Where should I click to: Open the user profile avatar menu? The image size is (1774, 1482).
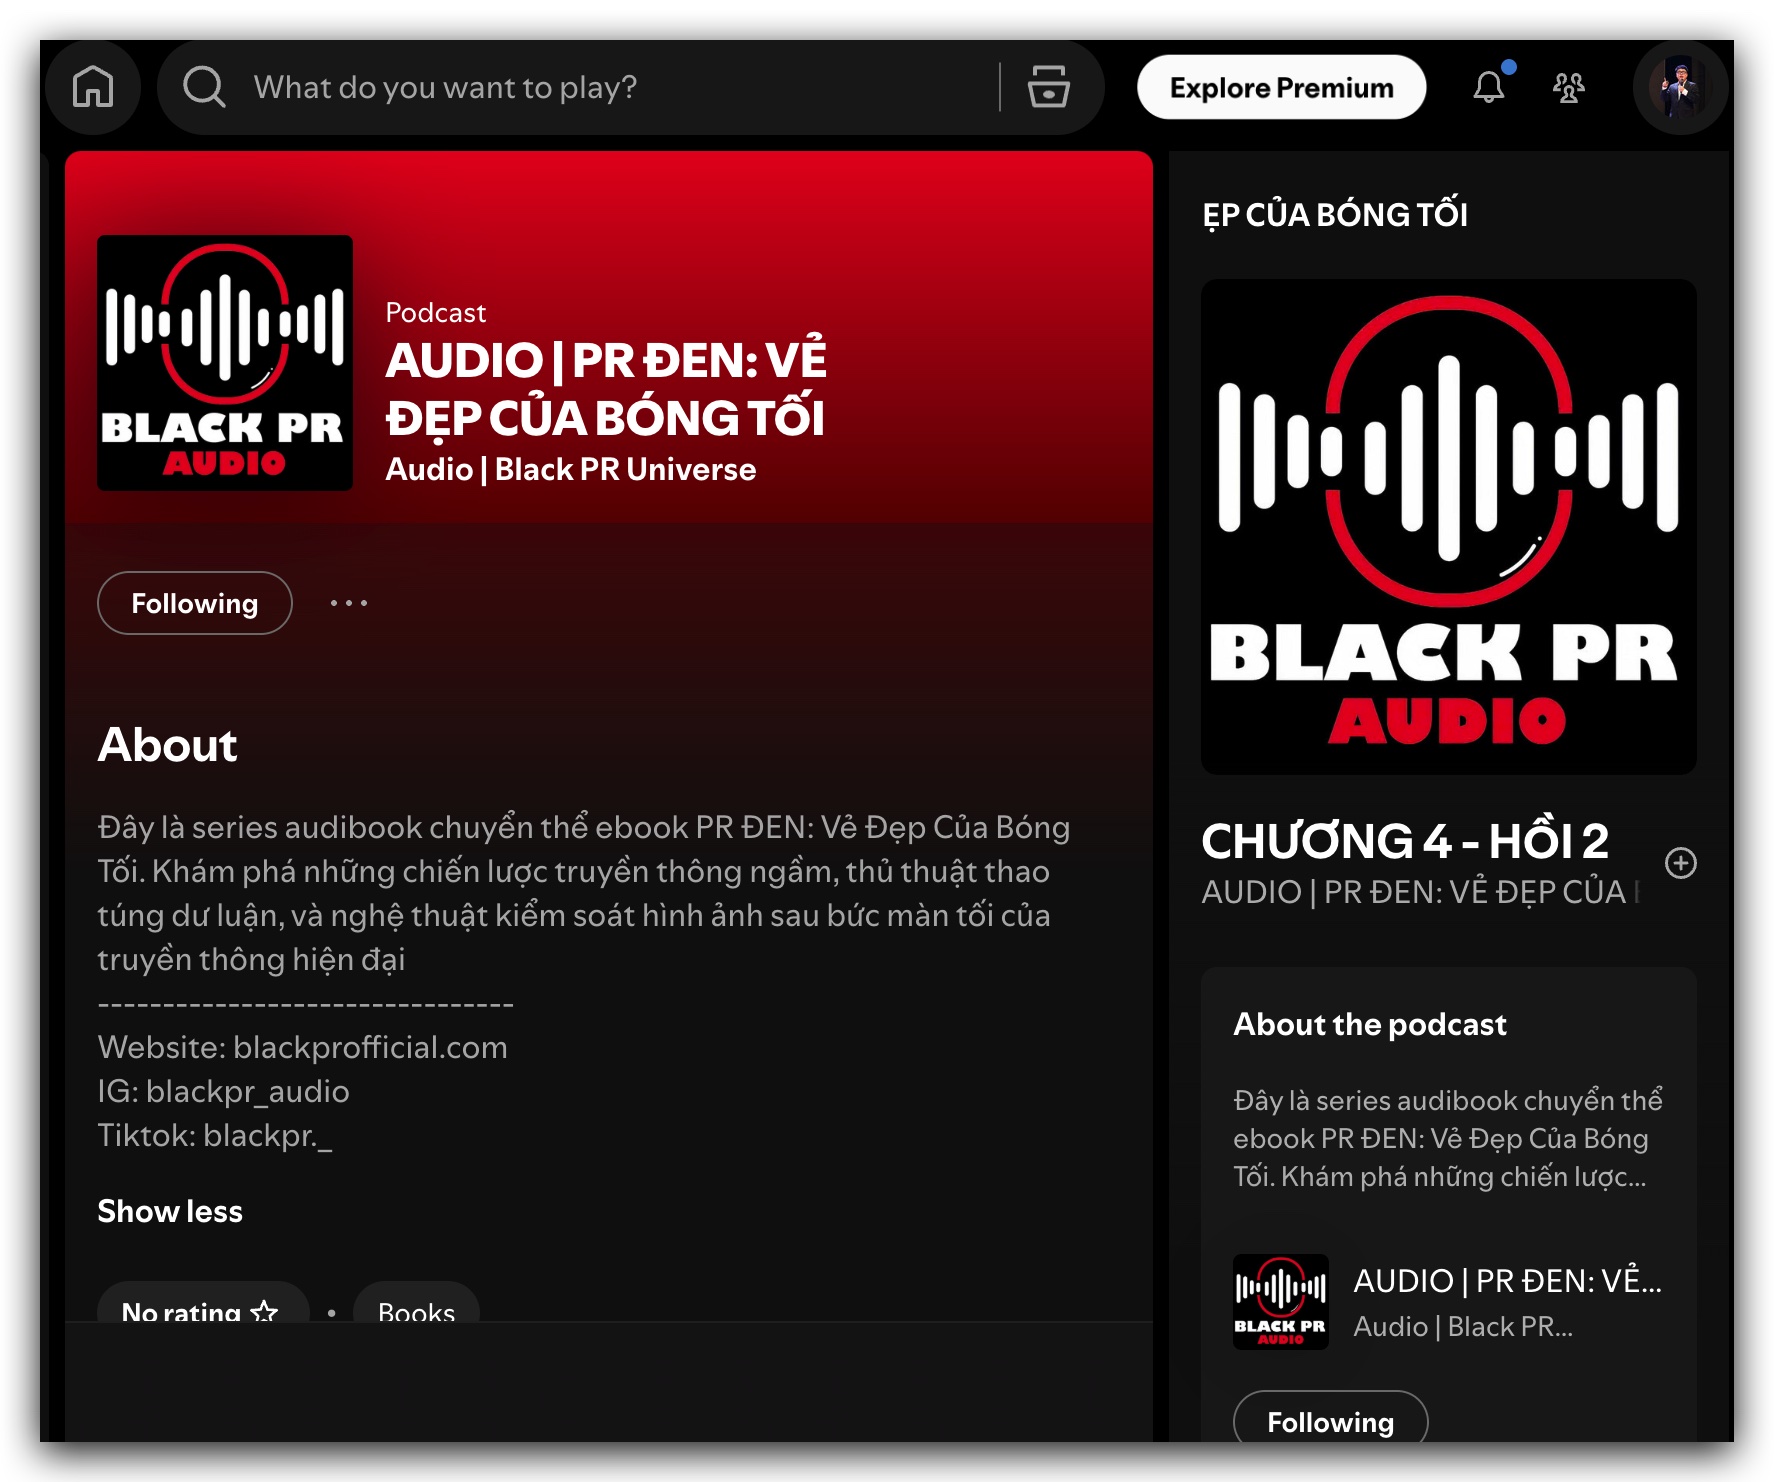[x=1680, y=87]
